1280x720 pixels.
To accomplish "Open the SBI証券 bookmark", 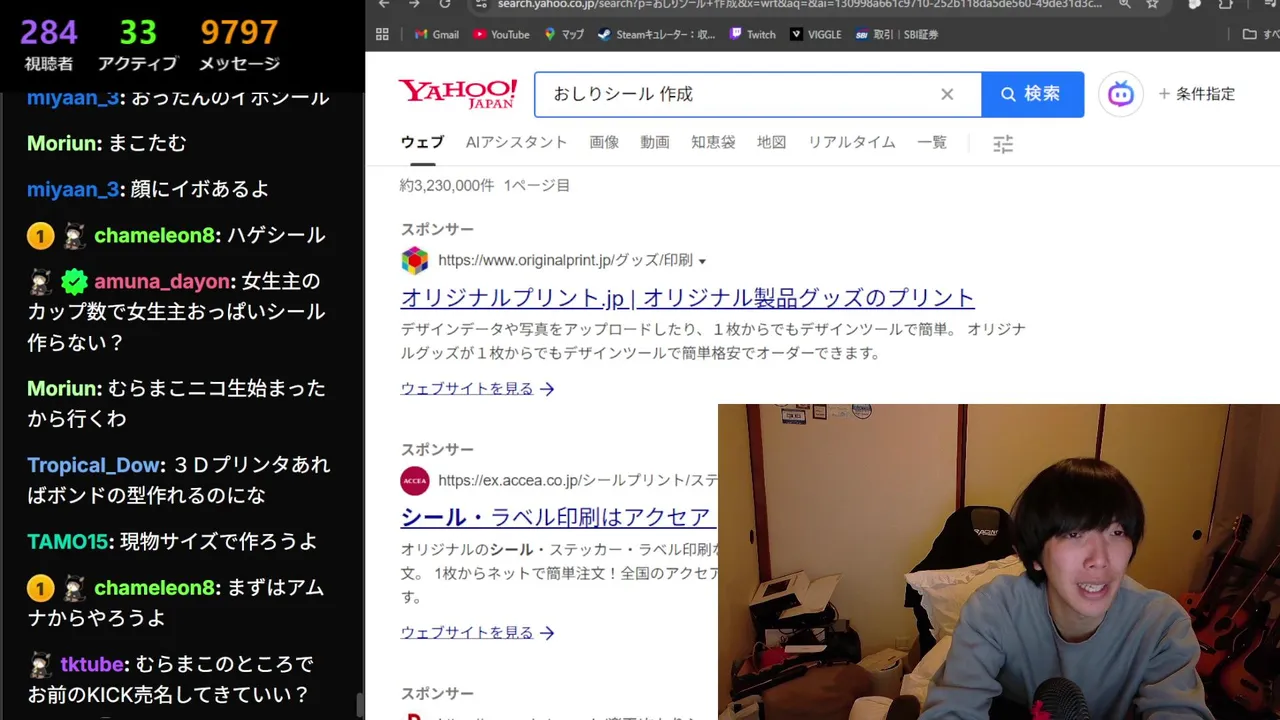I will tap(897, 34).
